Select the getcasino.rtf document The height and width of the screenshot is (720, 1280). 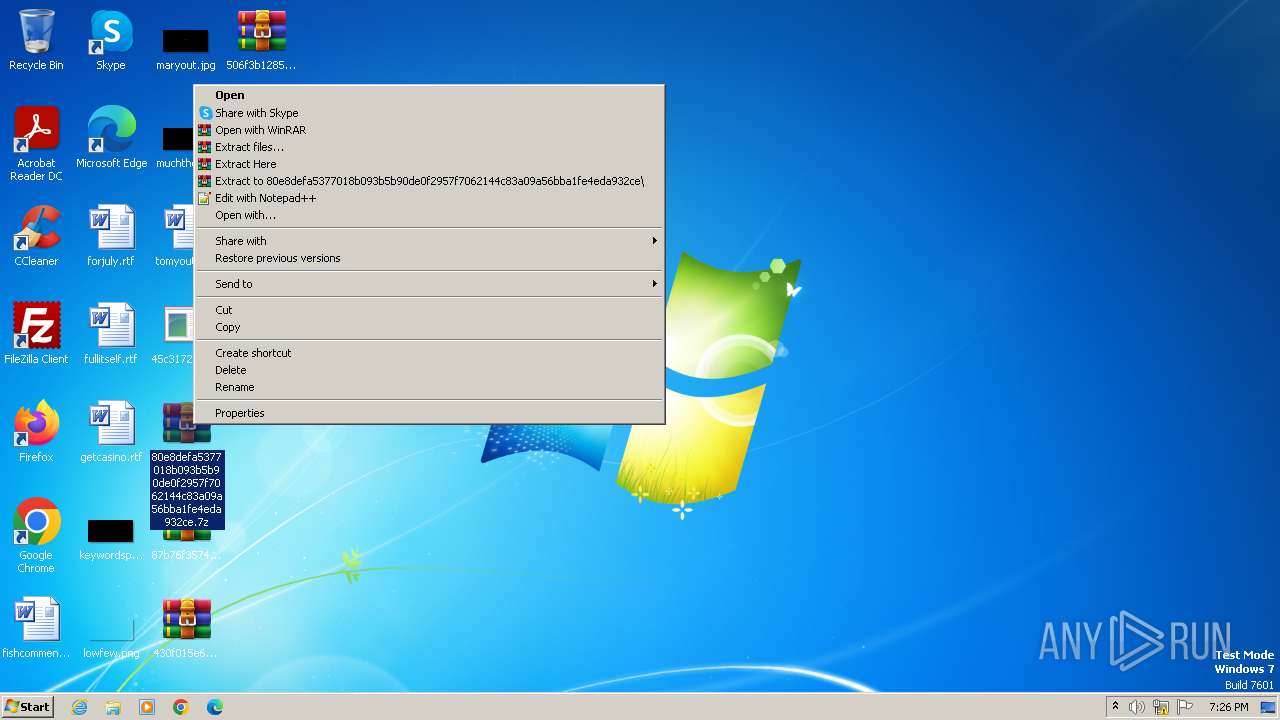pos(111,433)
